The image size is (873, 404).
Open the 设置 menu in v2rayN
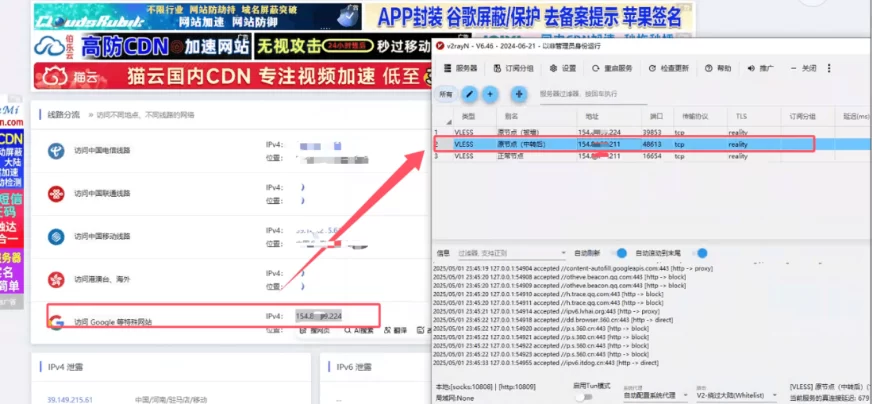coord(562,68)
